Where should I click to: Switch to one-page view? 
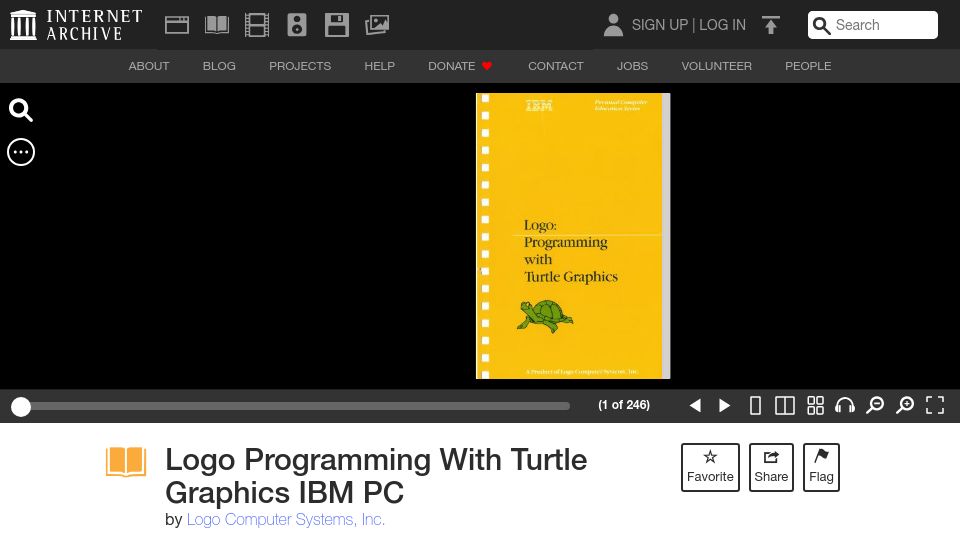[x=756, y=405]
